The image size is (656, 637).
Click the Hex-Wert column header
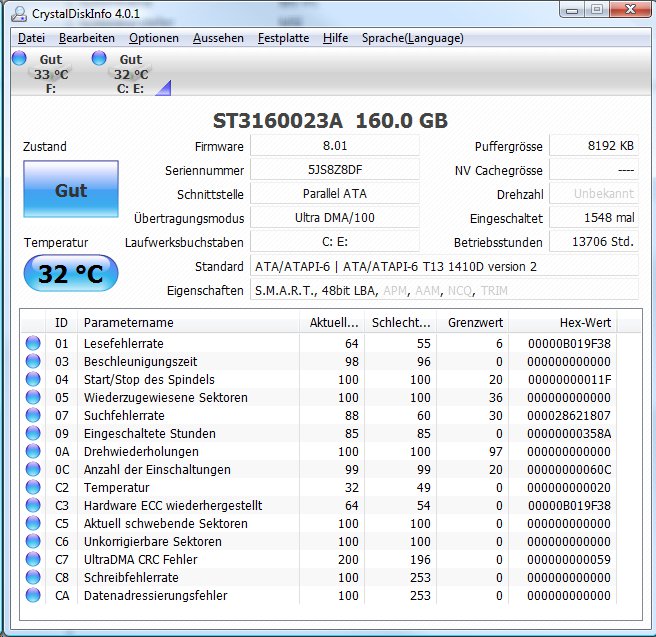point(563,322)
